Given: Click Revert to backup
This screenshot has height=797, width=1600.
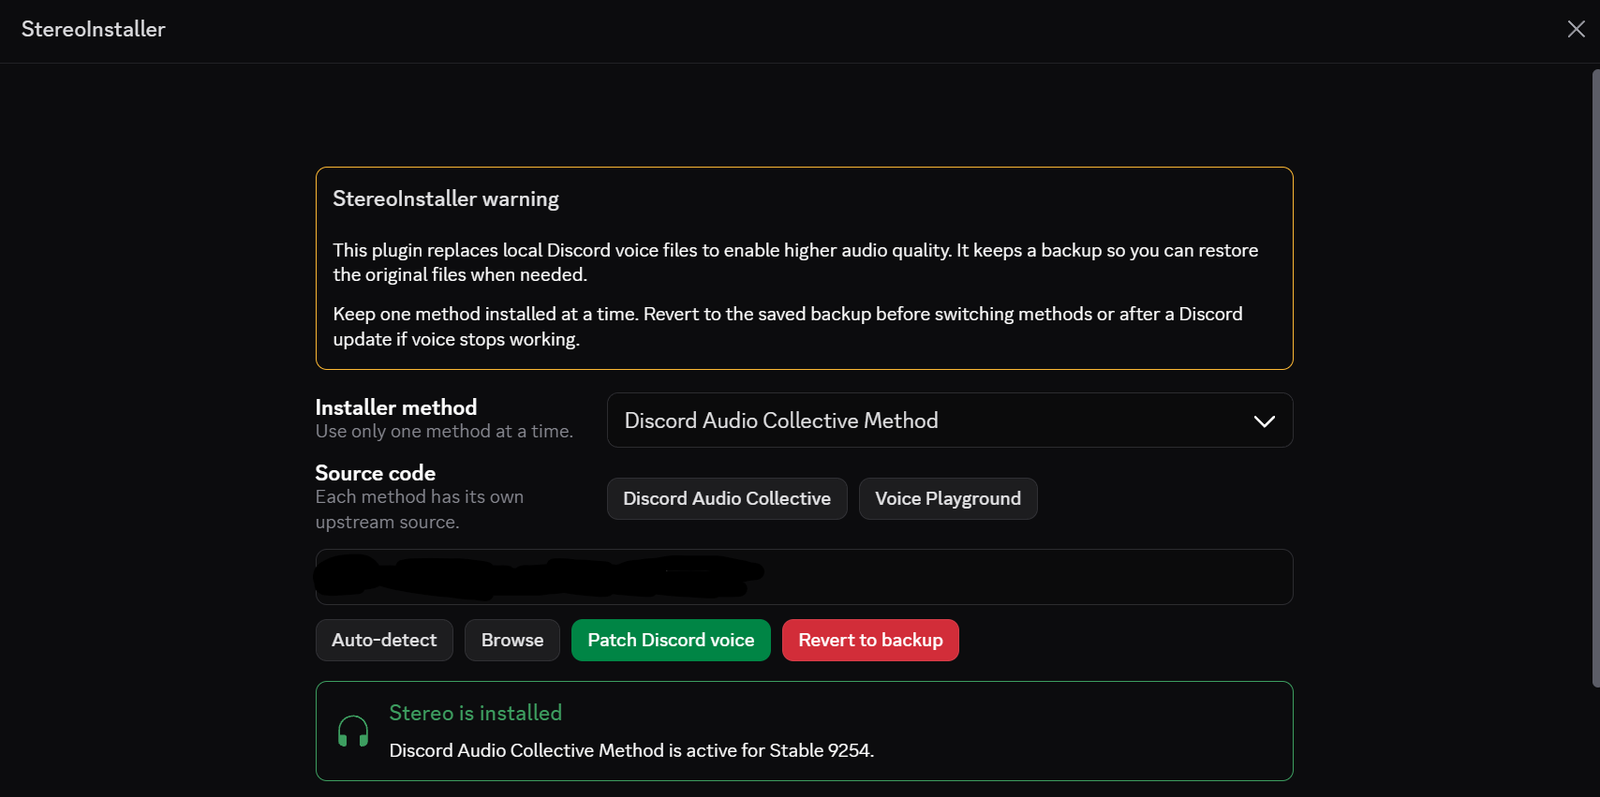Looking at the screenshot, I should (870, 640).
